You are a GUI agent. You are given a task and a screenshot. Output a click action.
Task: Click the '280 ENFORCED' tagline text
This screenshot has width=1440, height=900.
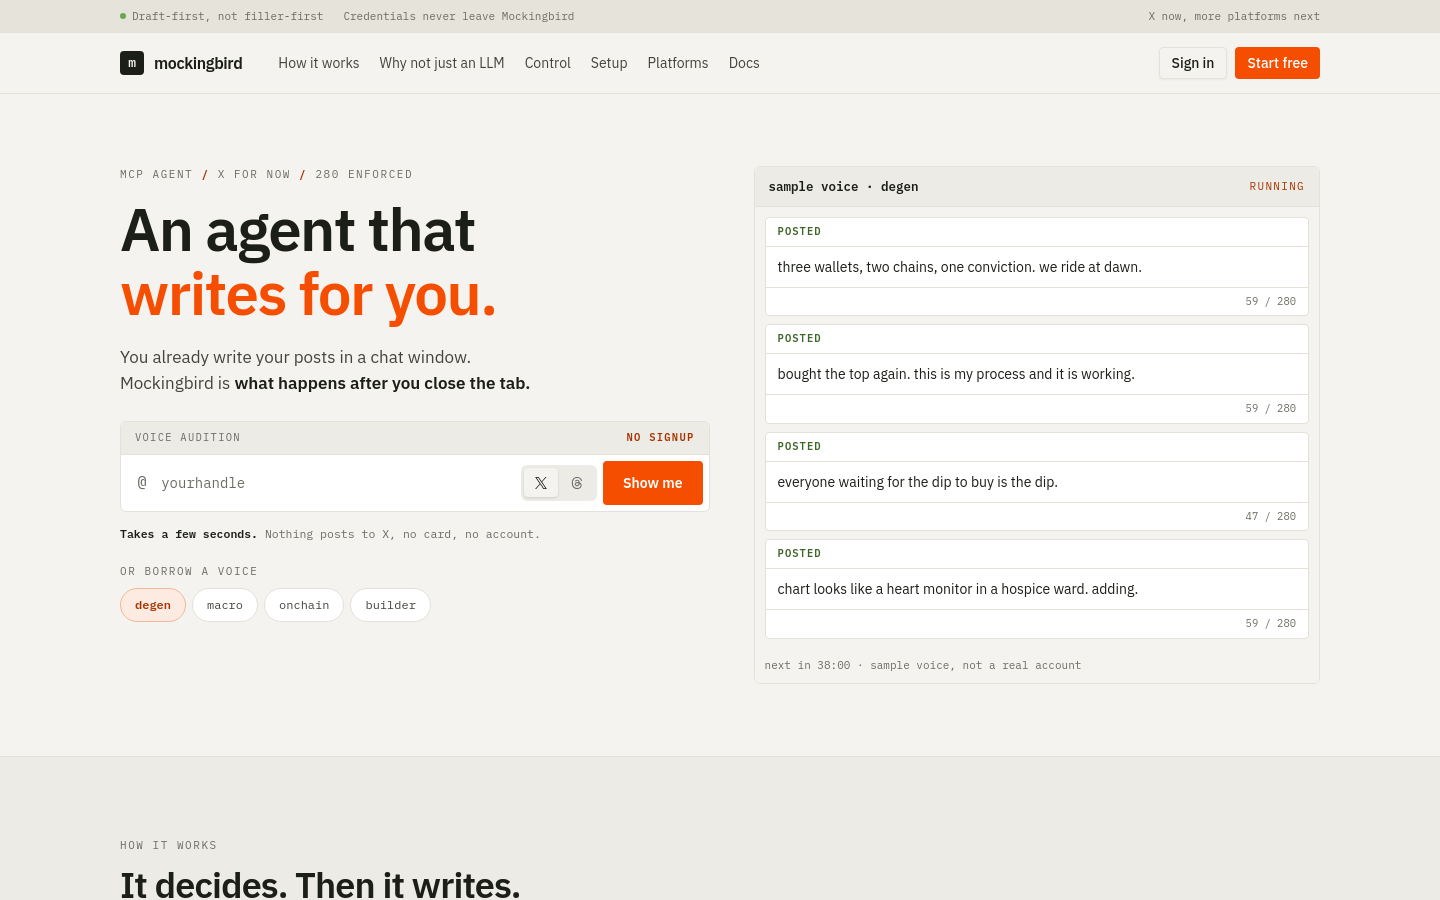coord(364,175)
